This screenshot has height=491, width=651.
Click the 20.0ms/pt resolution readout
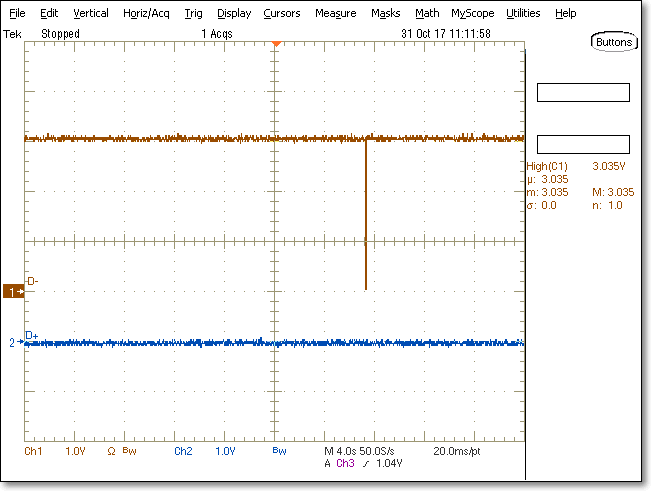(x=457, y=451)
